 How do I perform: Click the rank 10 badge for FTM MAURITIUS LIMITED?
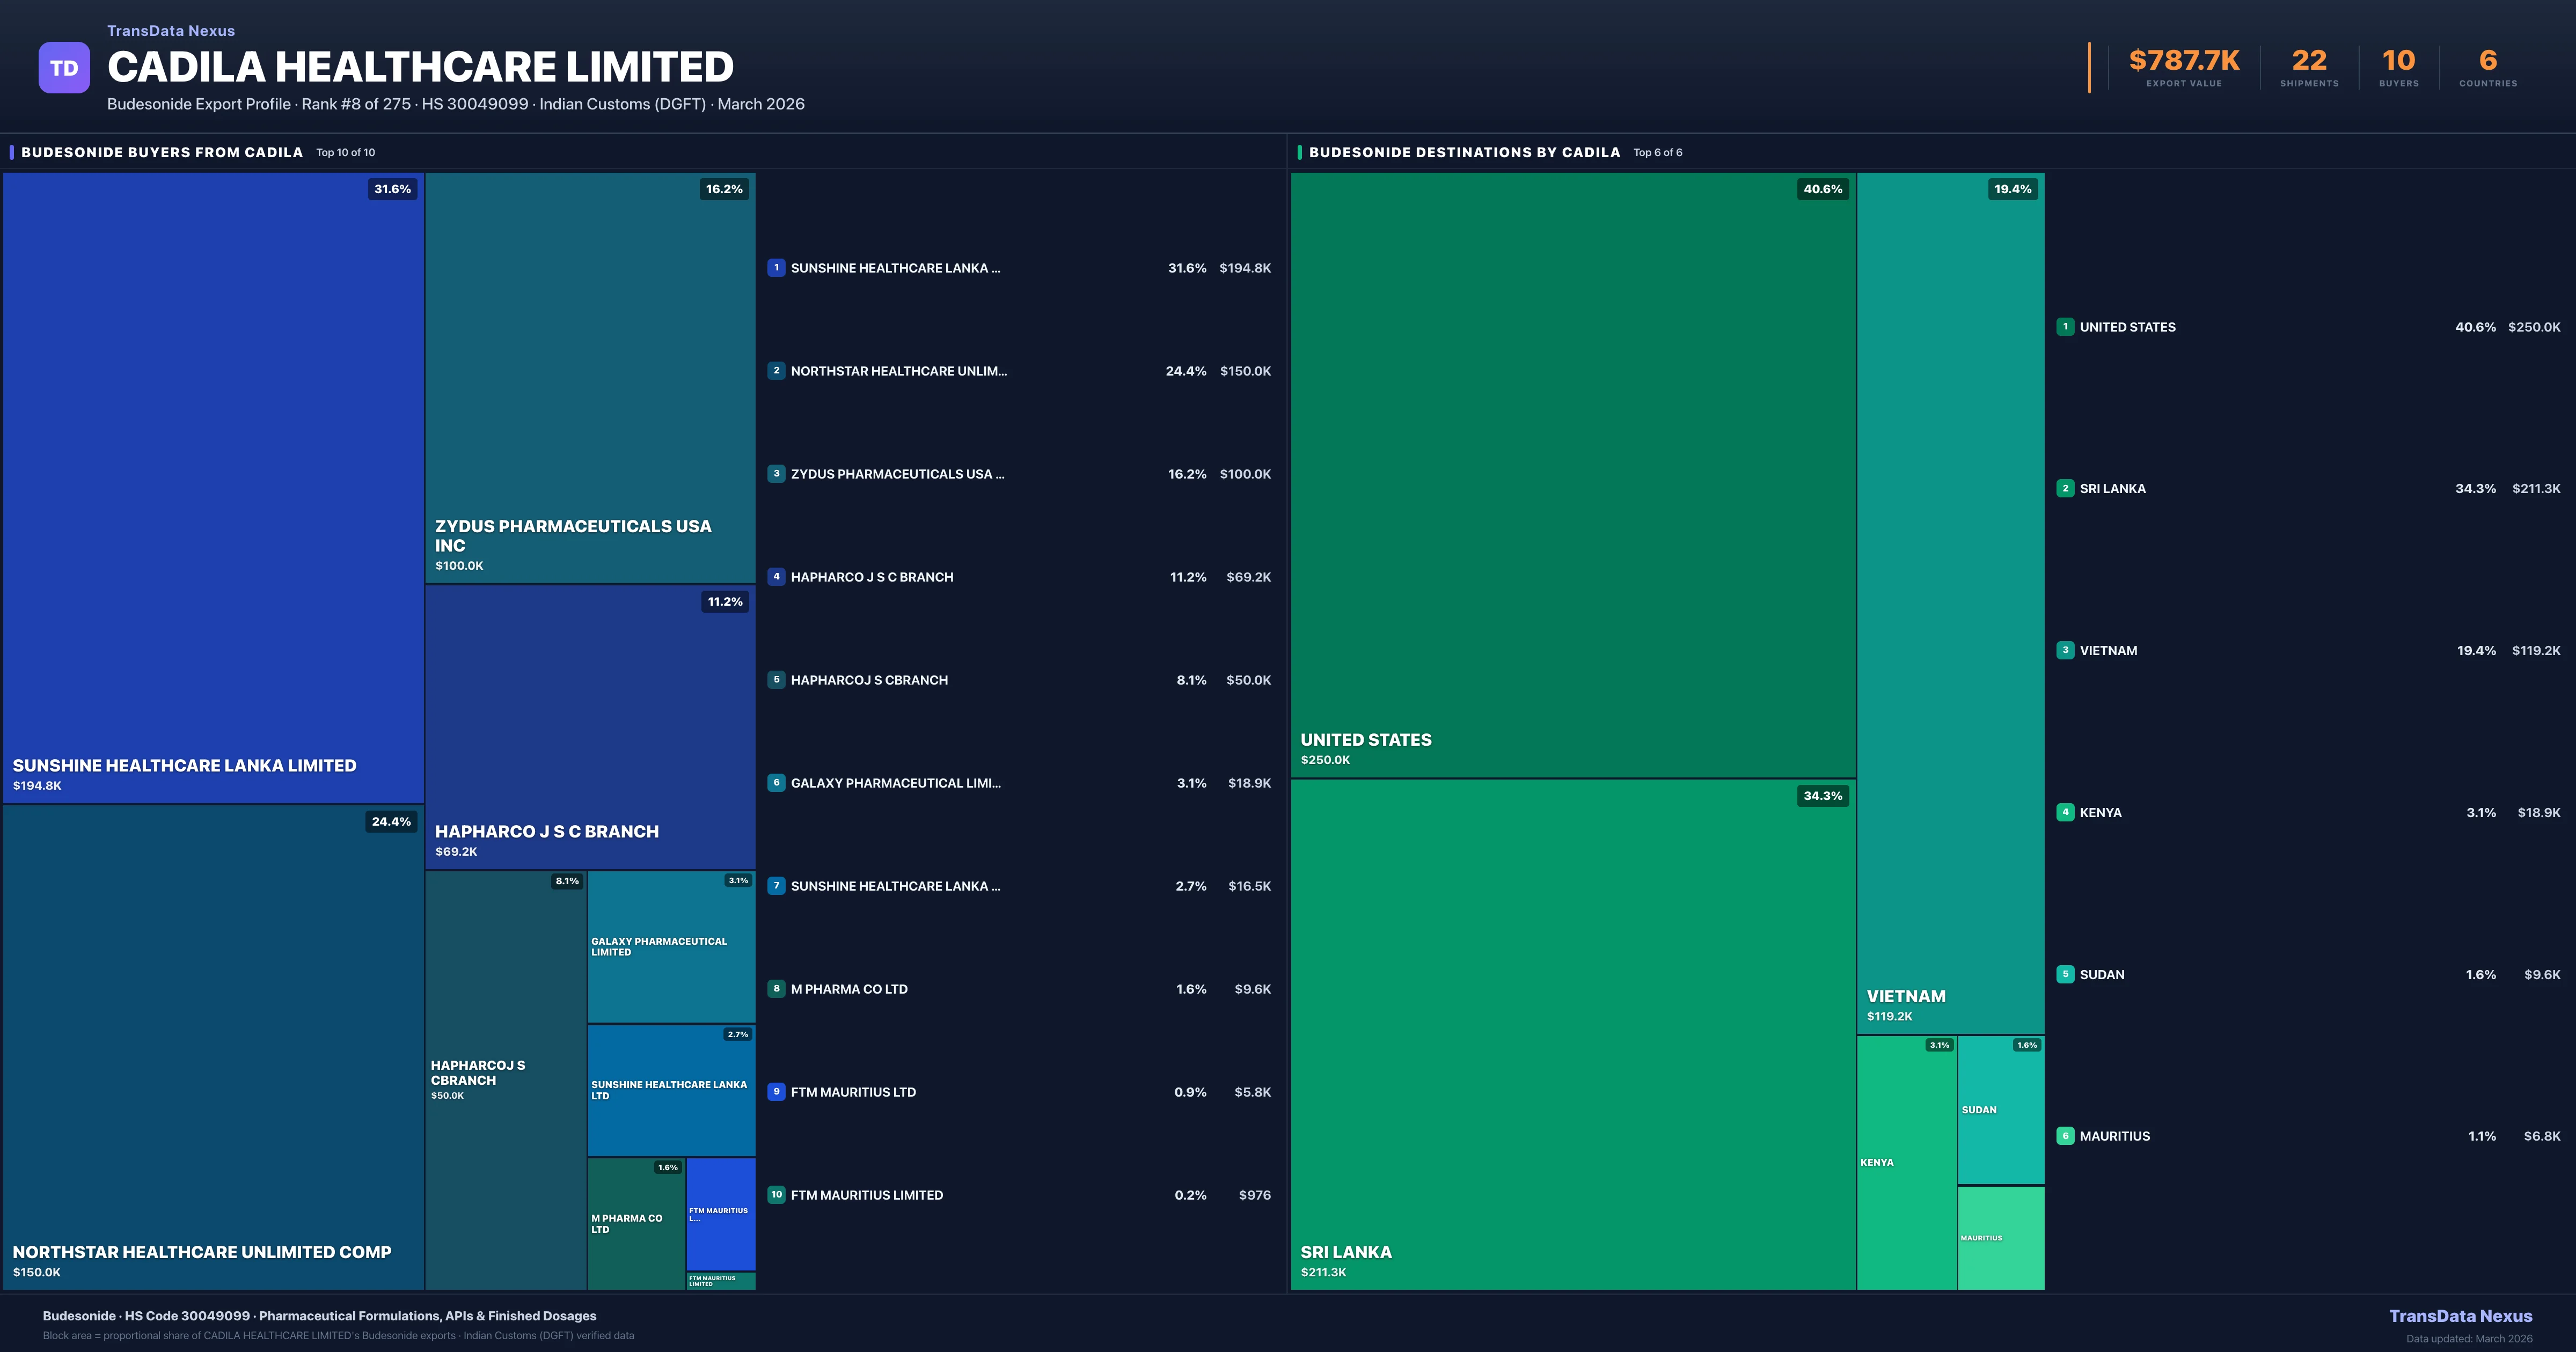pos(777,1194)
